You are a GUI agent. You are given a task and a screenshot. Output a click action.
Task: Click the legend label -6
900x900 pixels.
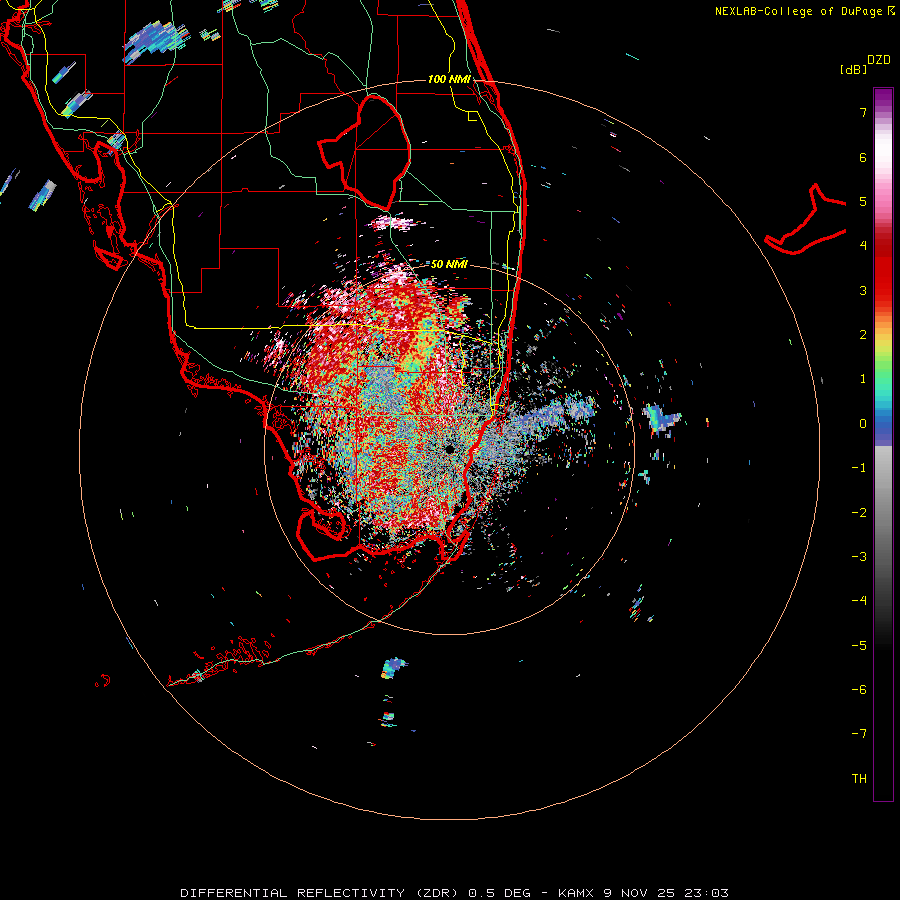pyautogui.click(x=859, y=689)
